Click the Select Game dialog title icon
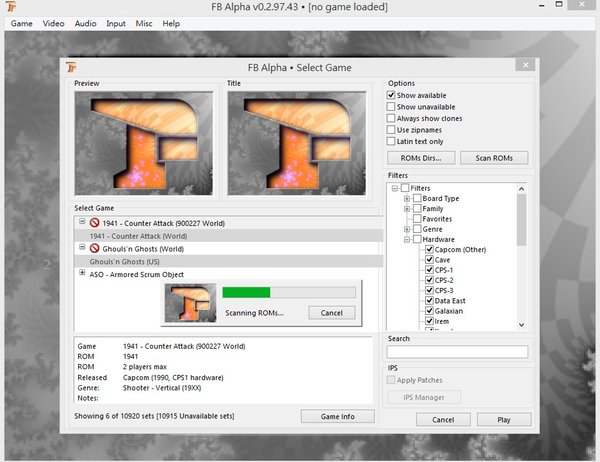600x462 pixels. pos(74,66)
